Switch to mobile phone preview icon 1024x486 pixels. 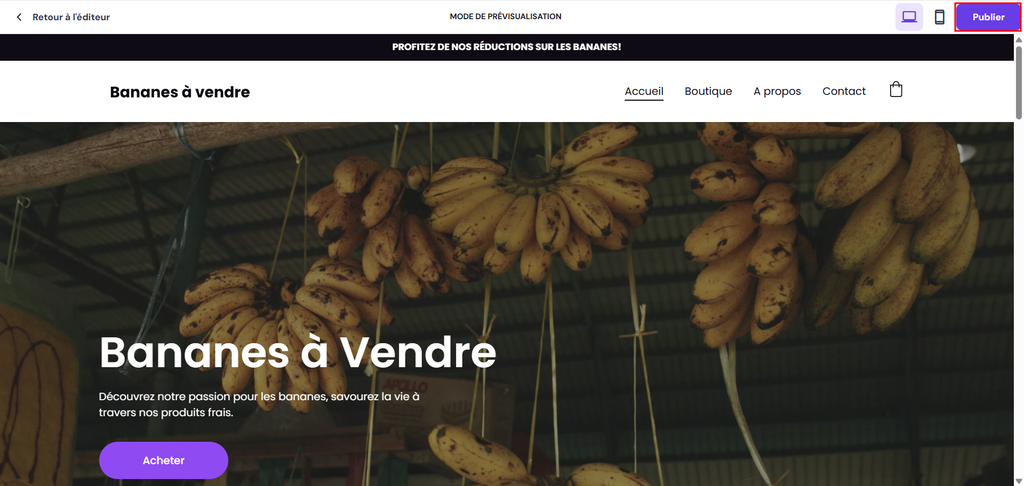[x=939, y=17]
